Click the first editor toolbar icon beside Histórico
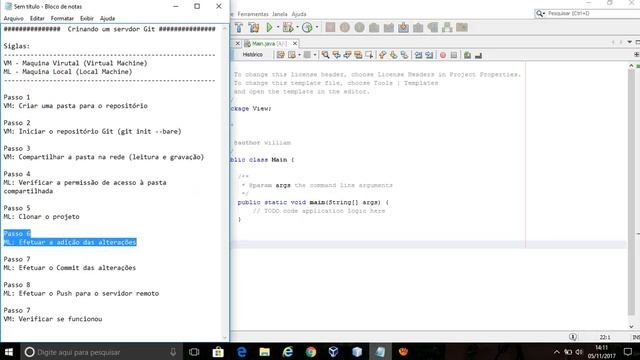Viewport: 640px width, 360px height. point(280,55)
